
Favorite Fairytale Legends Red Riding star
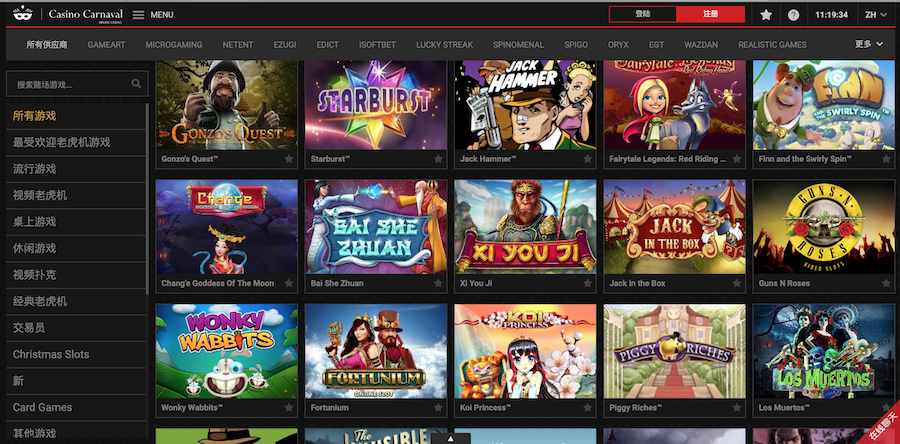click(x=736, y=159)
